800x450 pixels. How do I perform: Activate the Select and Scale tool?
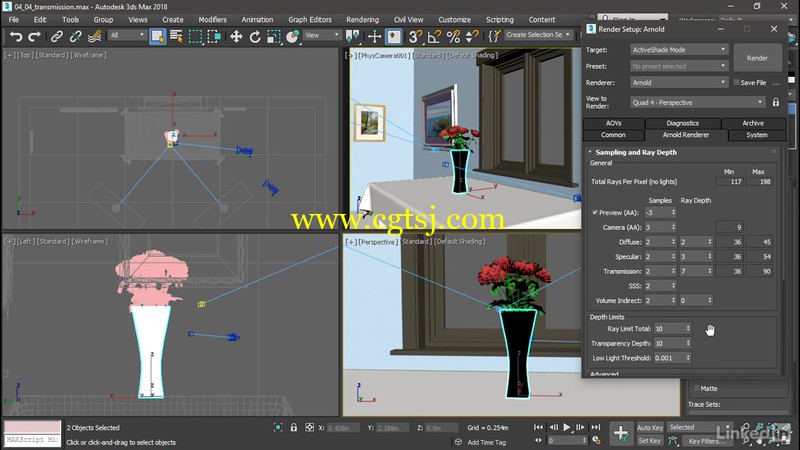click(x=274, y=36)
